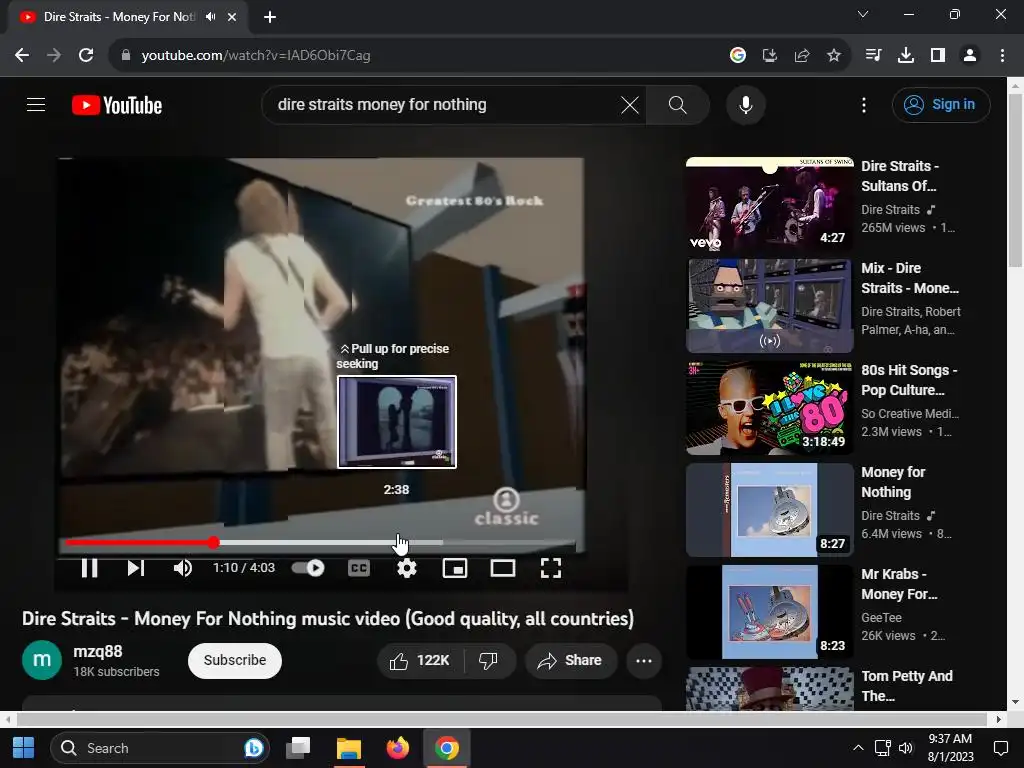Open Google icon in address bar

[x=738, y=56]
